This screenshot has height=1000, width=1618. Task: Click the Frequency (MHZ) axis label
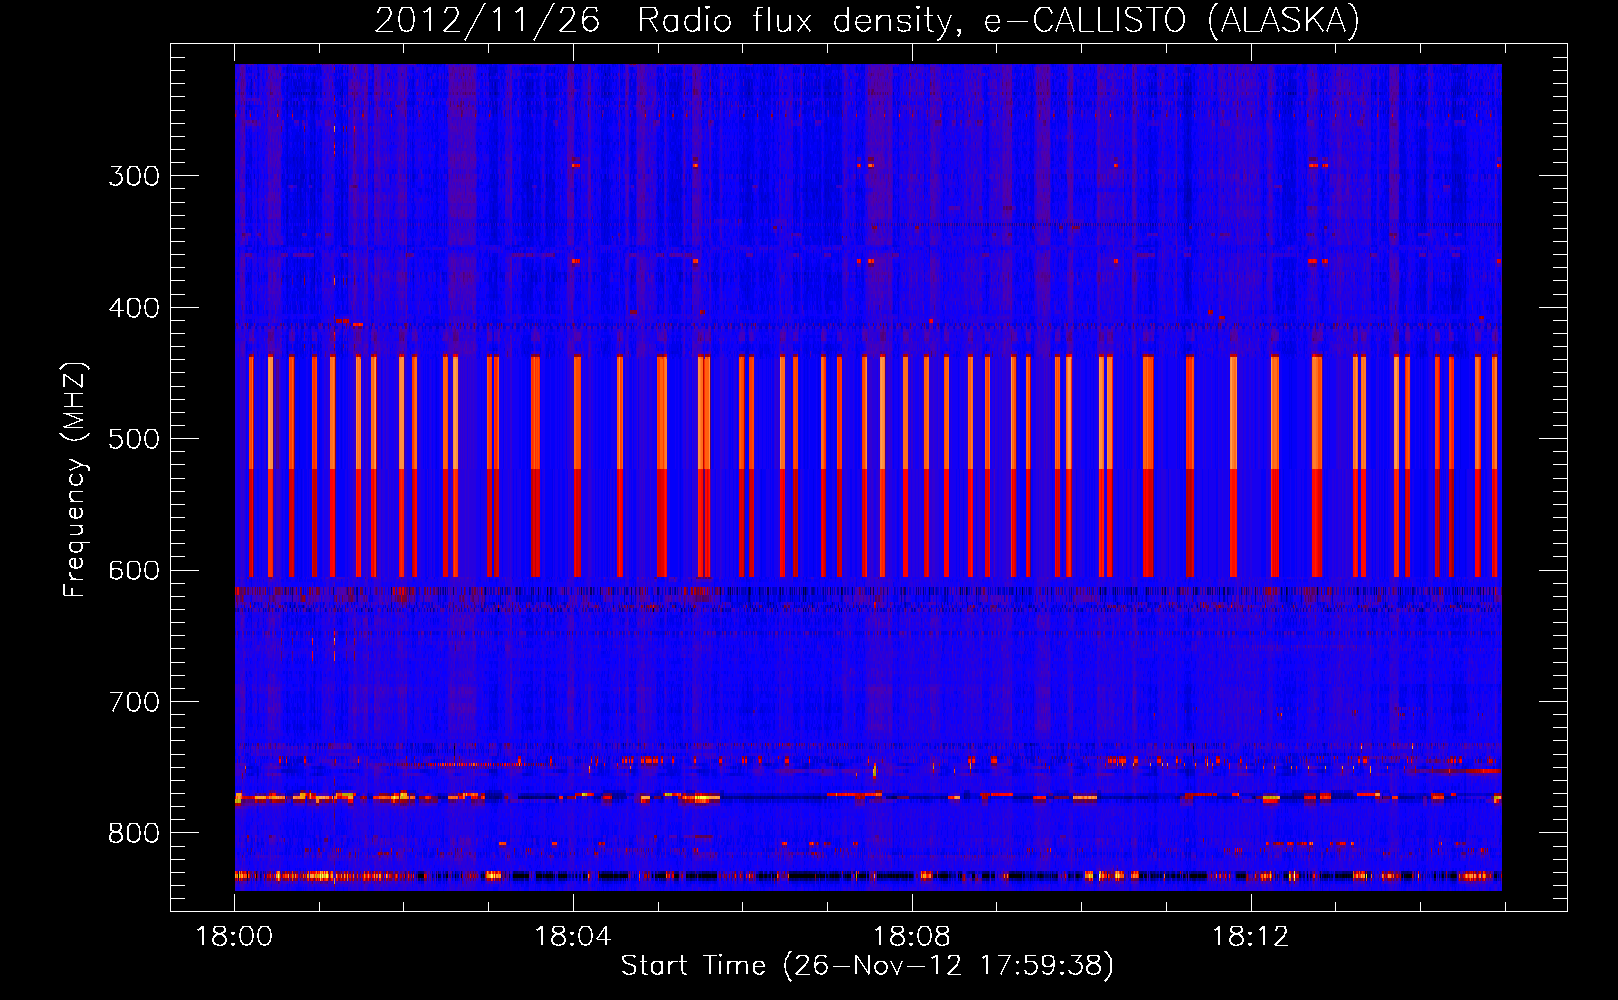coord(75,479)
